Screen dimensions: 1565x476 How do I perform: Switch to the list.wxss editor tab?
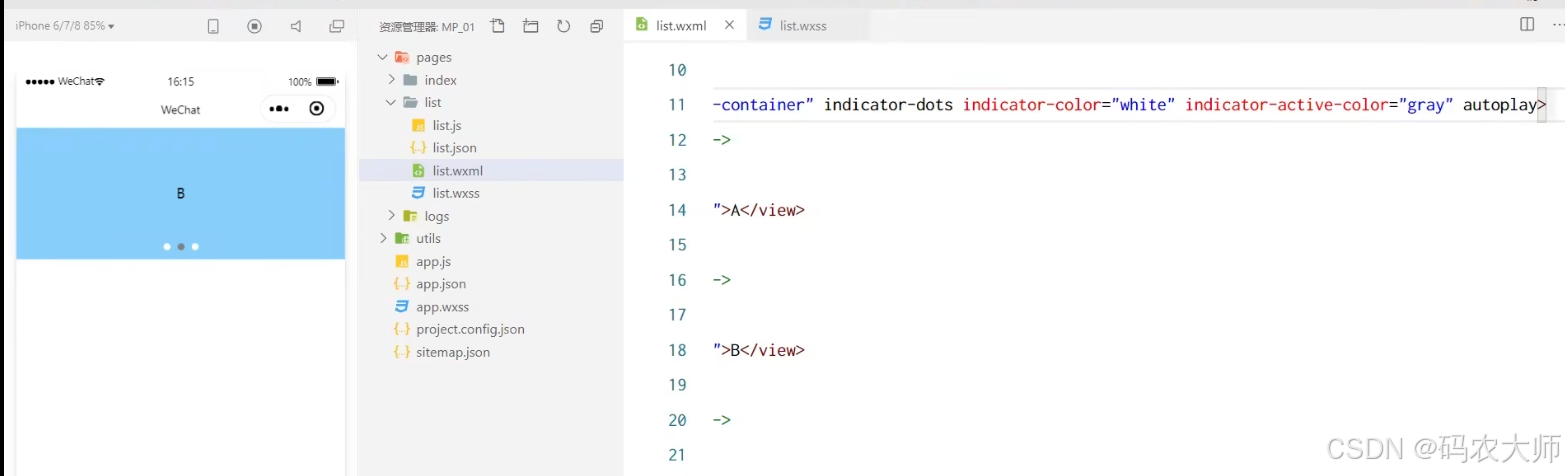pyautogui.click(x=803, y=26)
